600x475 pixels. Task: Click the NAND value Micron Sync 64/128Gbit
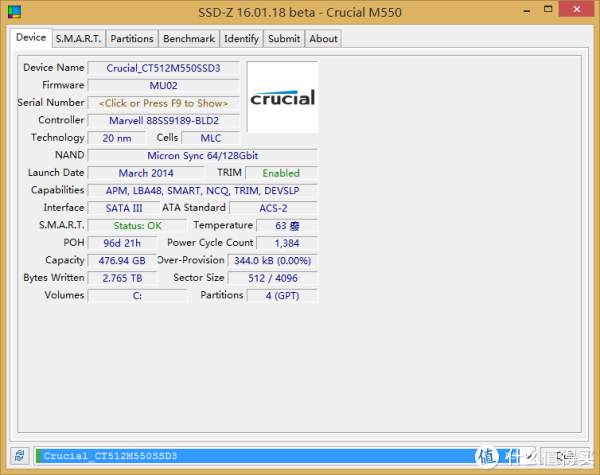pyautogui.click(x=203, y=155)
